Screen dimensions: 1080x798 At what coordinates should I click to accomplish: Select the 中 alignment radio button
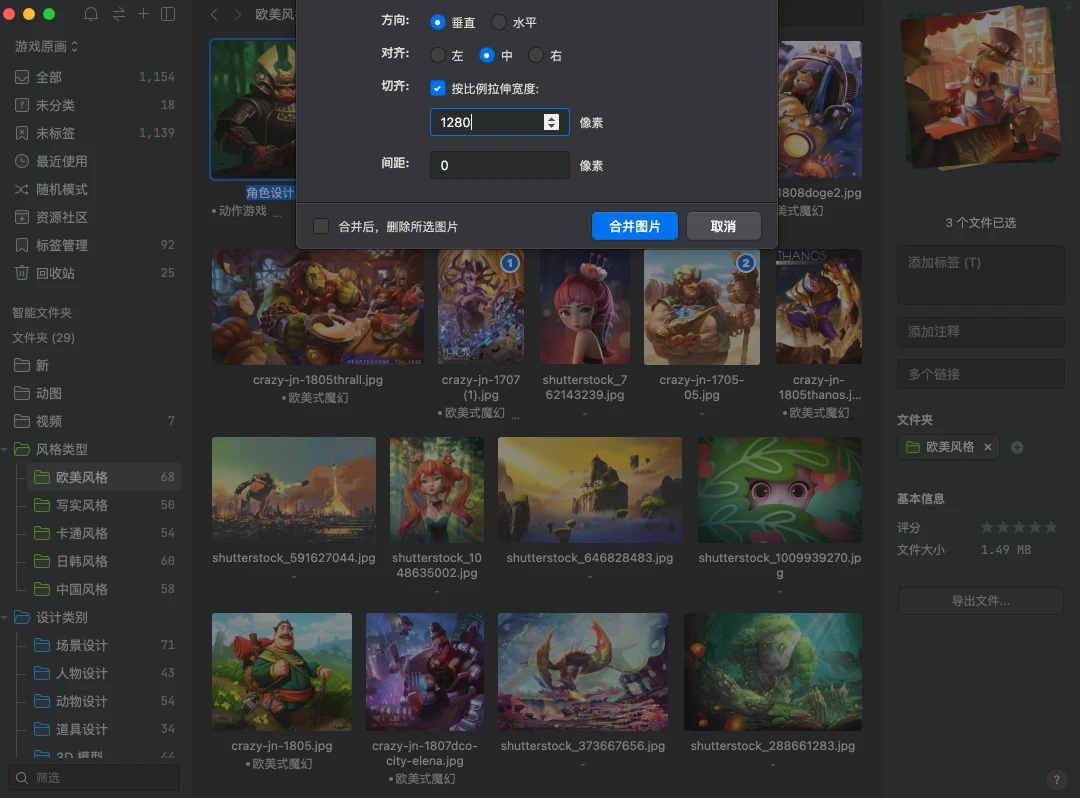click(487, 55)
